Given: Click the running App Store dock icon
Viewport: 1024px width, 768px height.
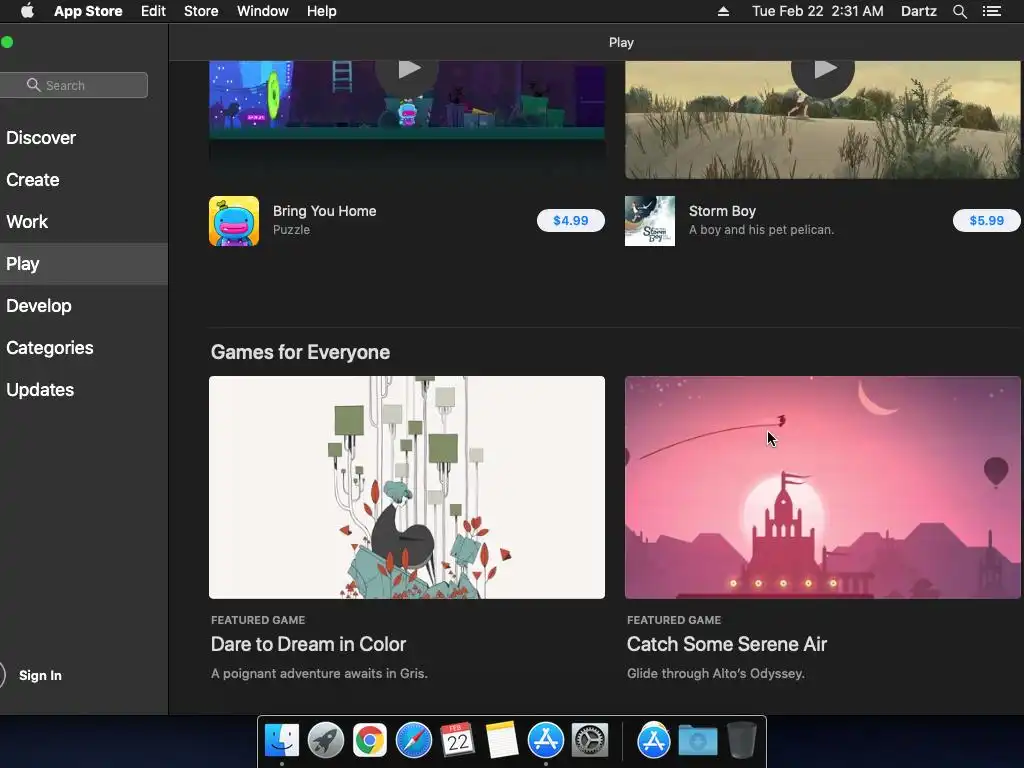Looking at the screenshot, I should pyautogui.click(x=545, y=741).
